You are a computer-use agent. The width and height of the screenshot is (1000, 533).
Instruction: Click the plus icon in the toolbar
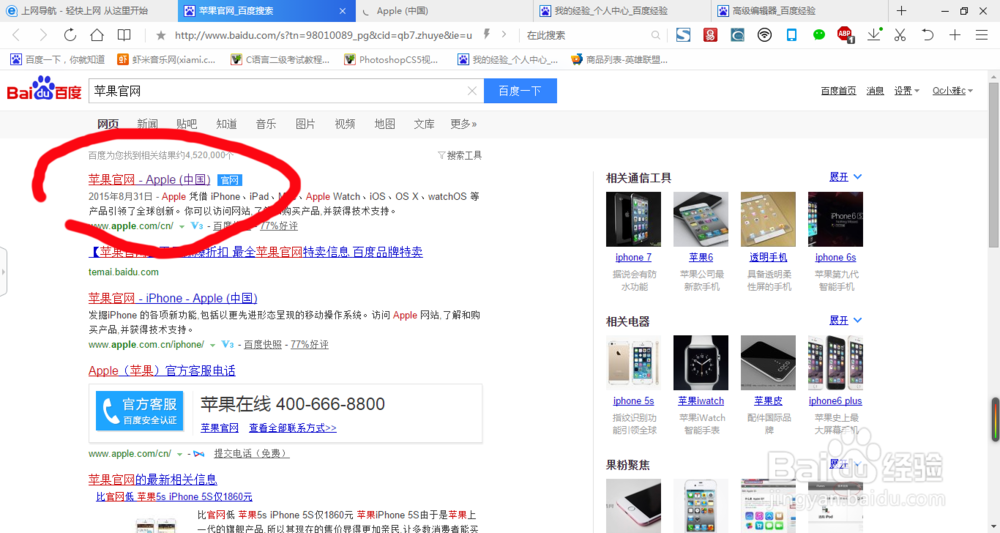[x=955, y=35]
